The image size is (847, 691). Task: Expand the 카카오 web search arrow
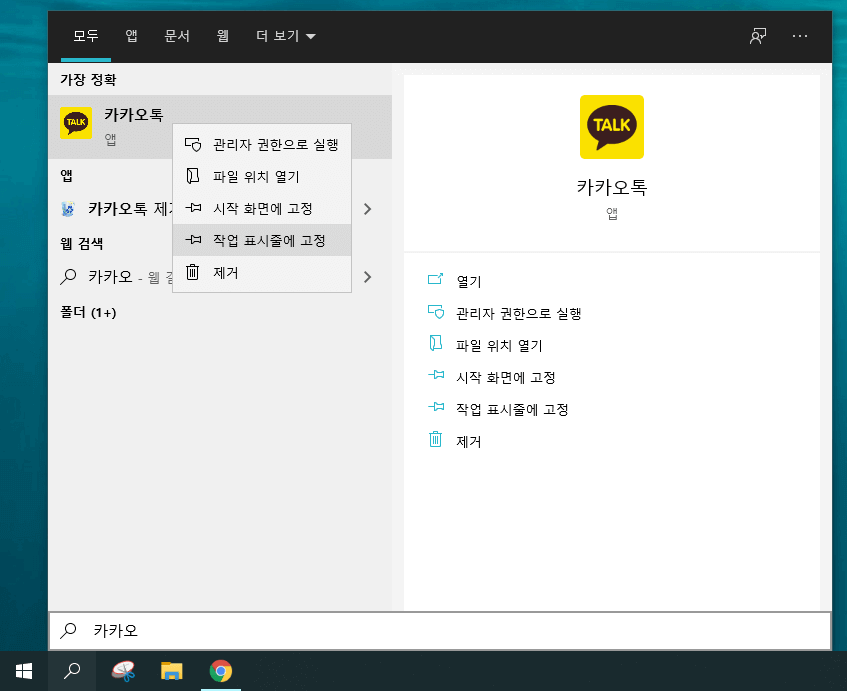pyautogui.click(x=368, y=277)
